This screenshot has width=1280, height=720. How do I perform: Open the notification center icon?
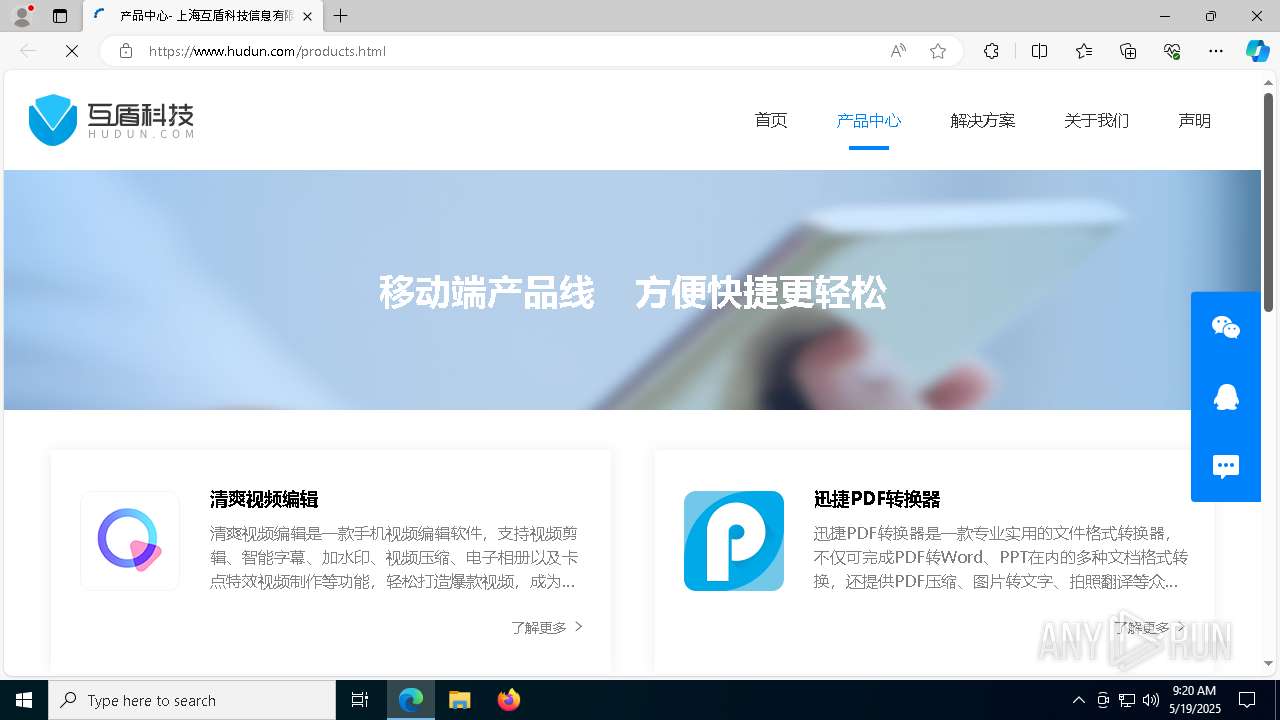click(x=1248, y=700)
